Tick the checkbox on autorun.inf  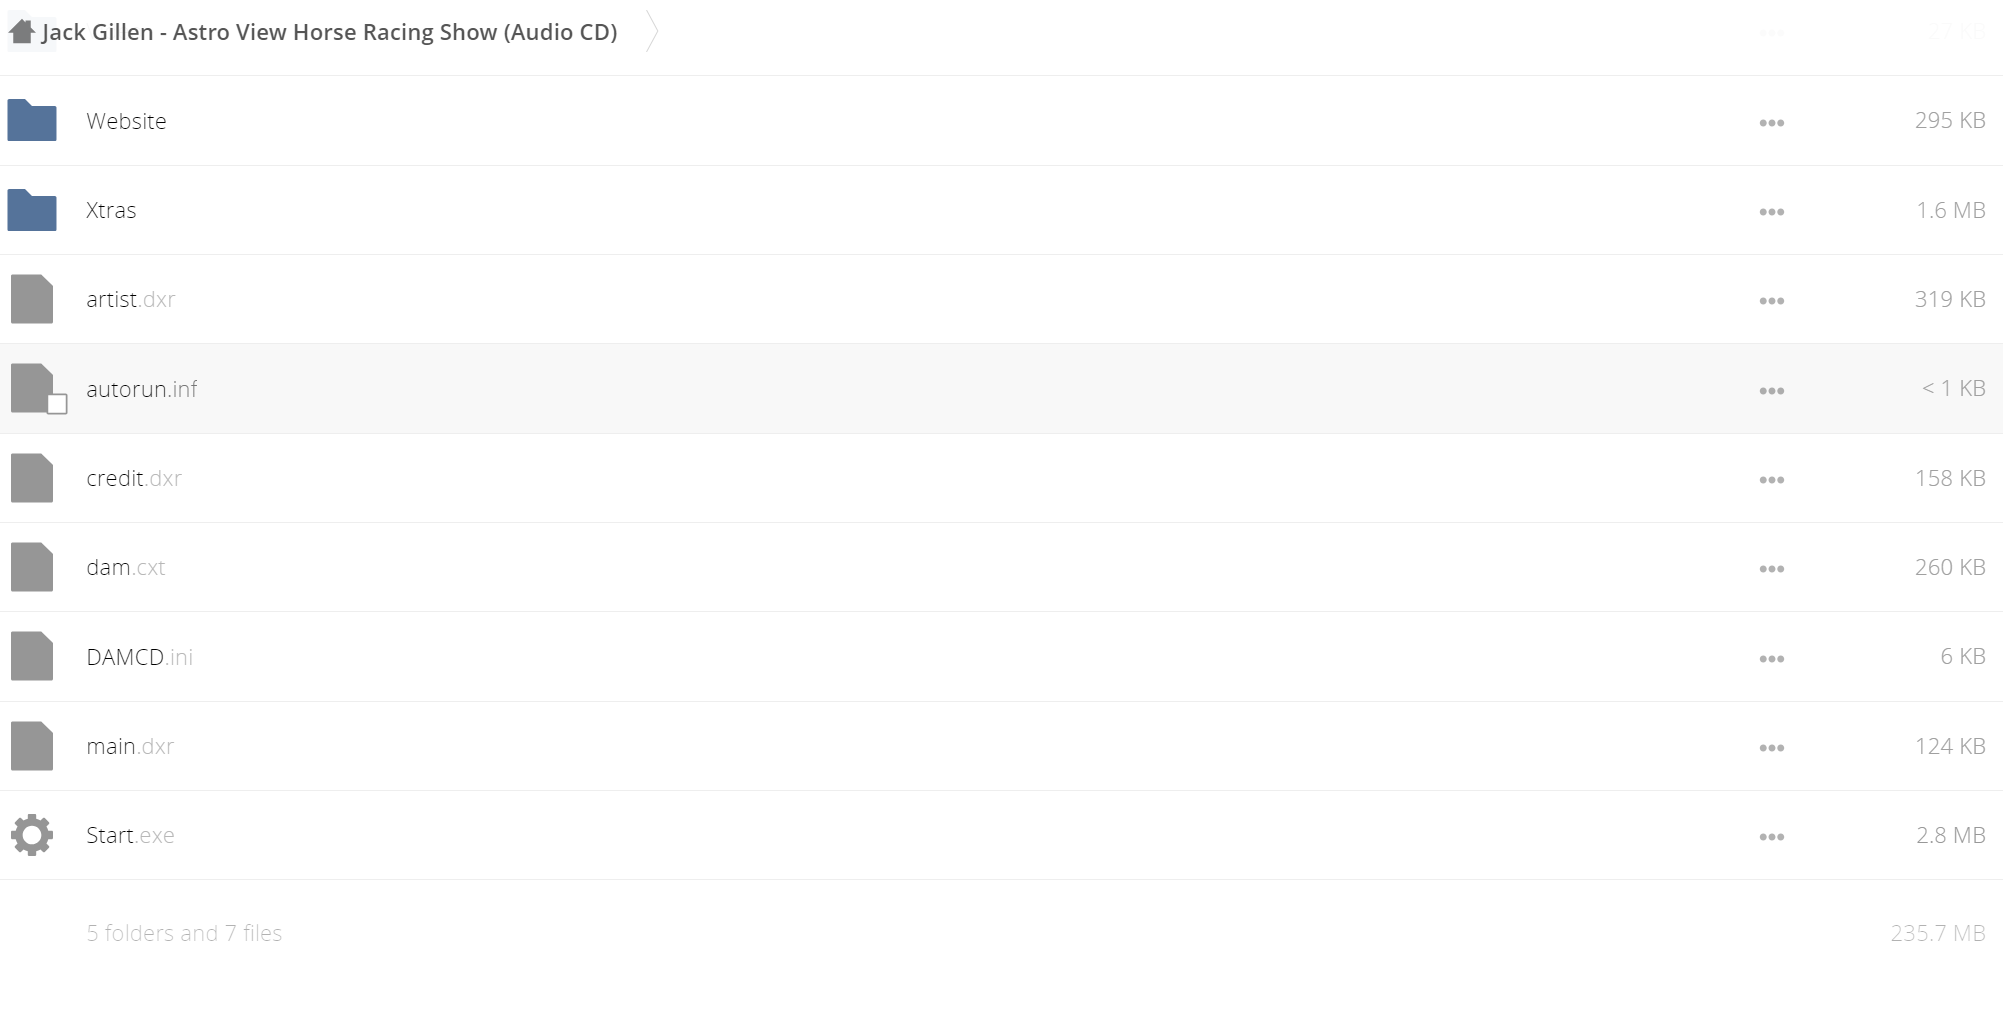click(x=57, y=404)
